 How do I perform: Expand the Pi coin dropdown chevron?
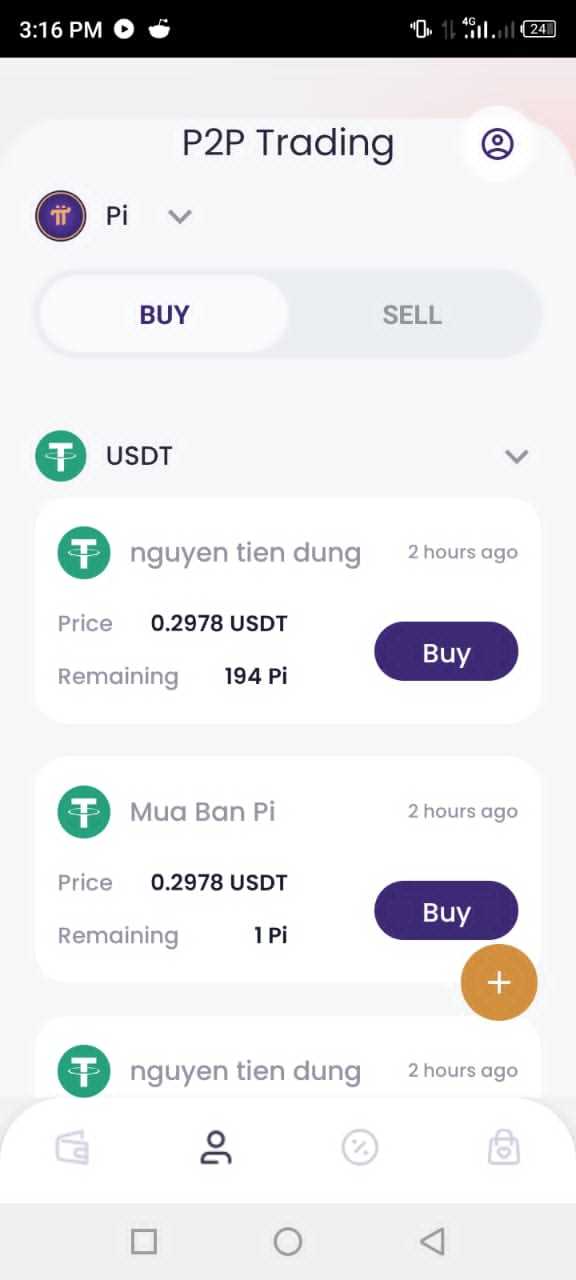click(180, 216)
